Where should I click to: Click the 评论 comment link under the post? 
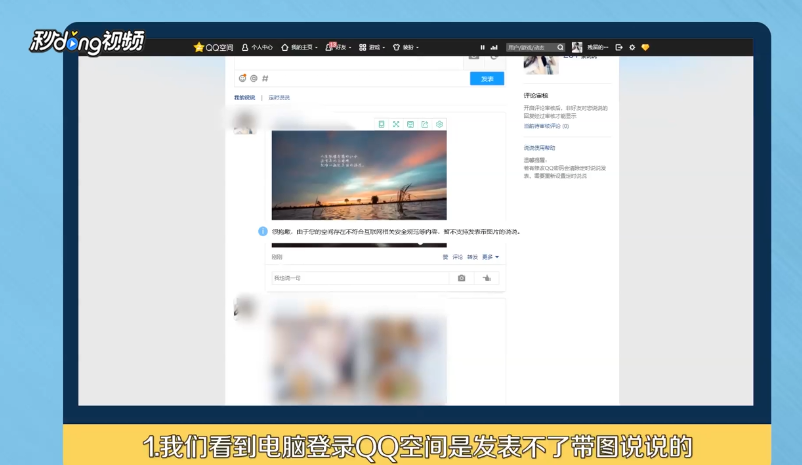coord(458,257)
